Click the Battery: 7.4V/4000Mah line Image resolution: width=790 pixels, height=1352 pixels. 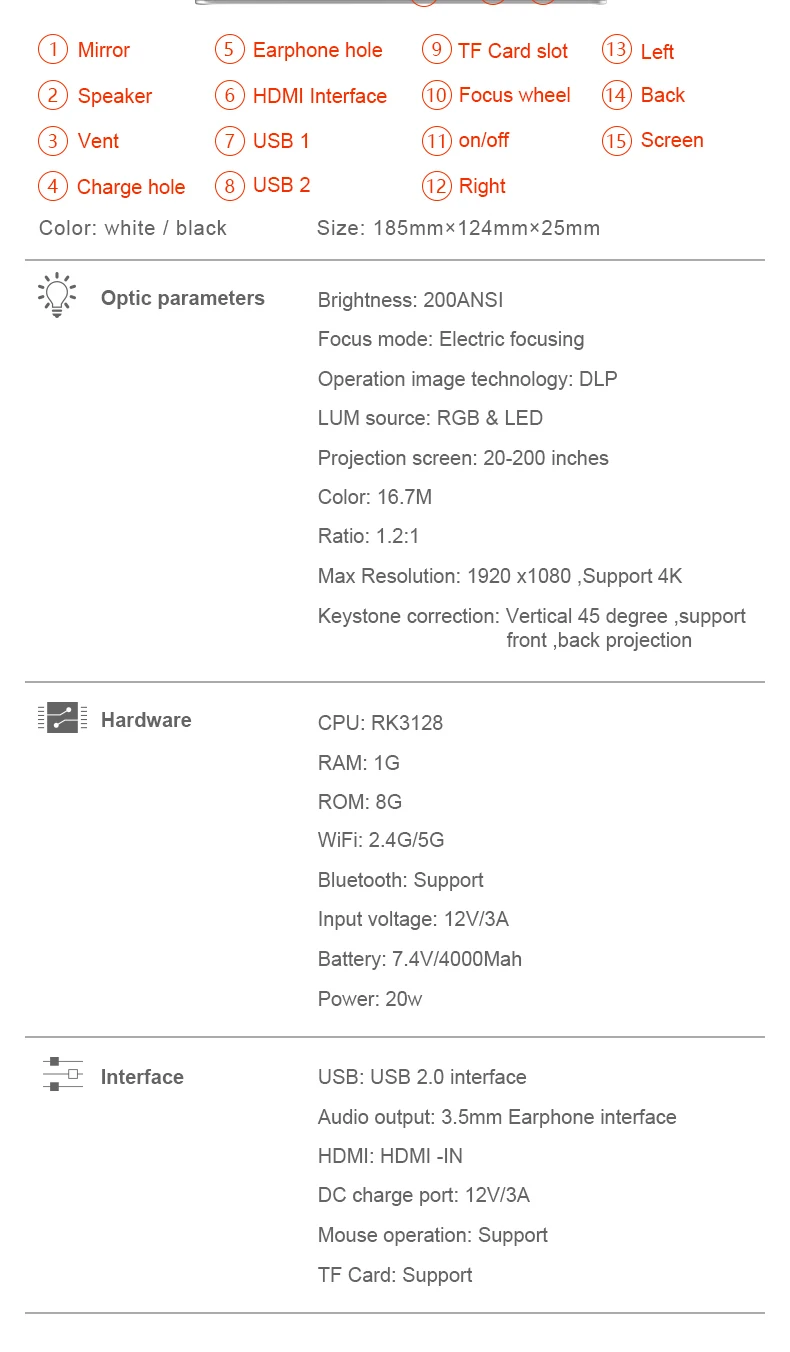coord(420,959)
